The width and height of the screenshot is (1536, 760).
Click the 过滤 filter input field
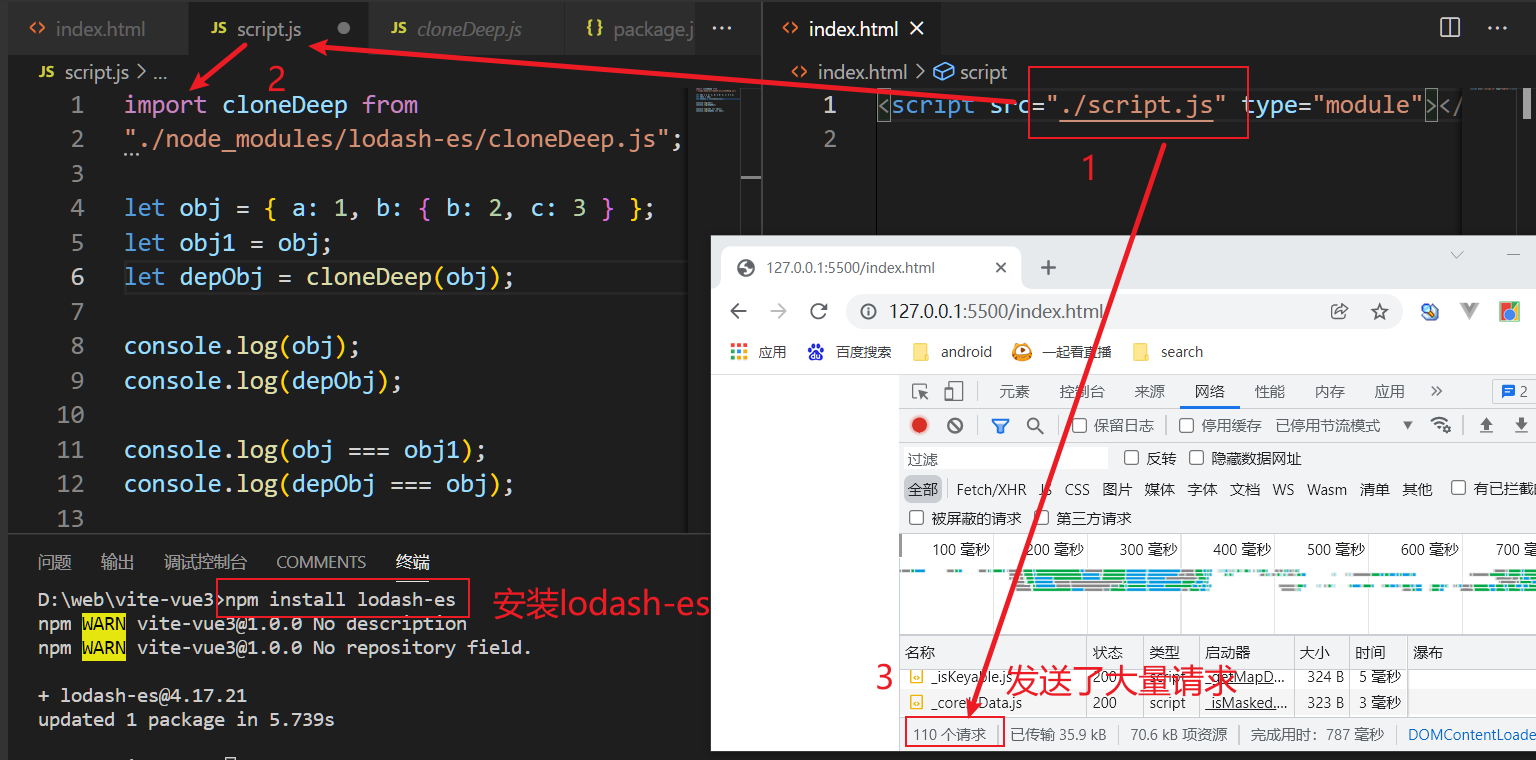pyautogui.click(x=1000, y=458)
